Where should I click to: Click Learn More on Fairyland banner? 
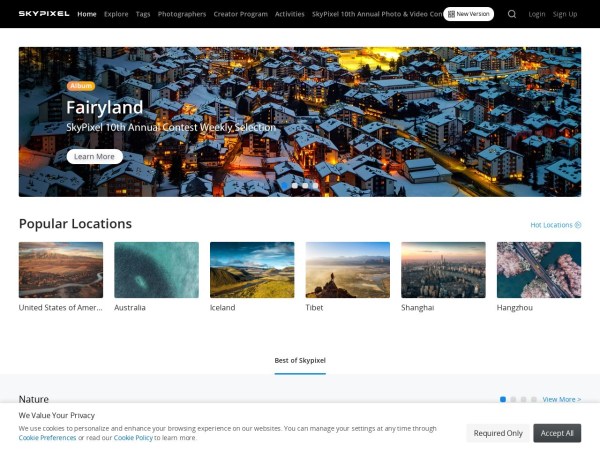95,156
